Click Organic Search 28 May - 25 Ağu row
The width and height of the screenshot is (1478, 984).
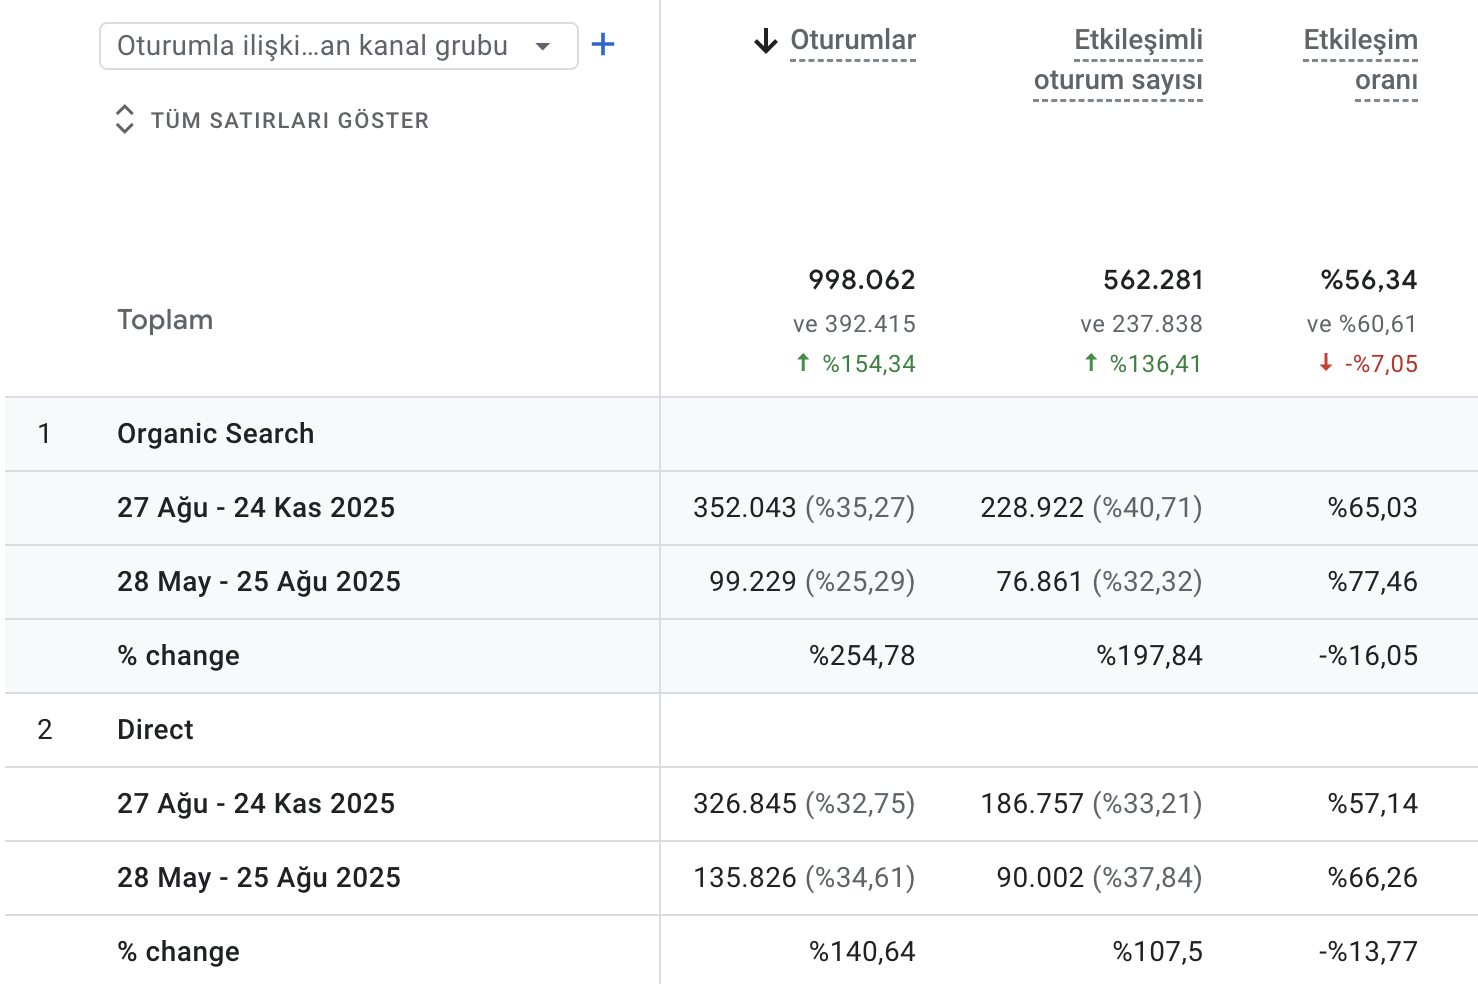(x=258, y=582)
